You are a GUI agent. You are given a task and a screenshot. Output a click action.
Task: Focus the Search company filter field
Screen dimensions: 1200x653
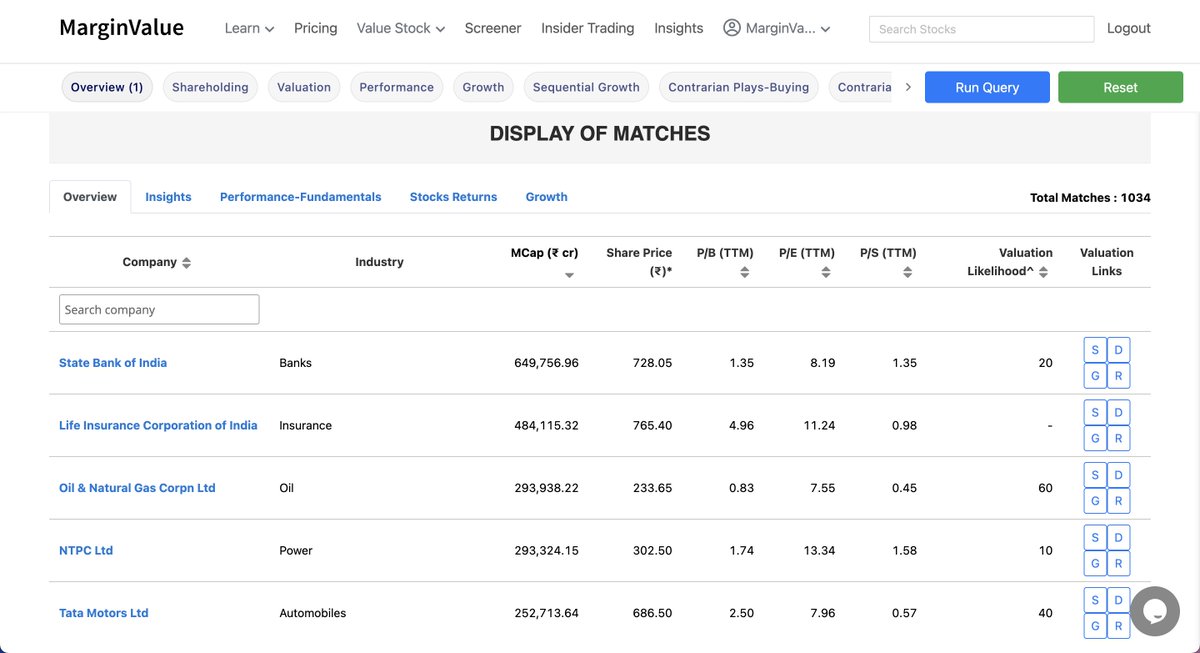coord(159,309)
